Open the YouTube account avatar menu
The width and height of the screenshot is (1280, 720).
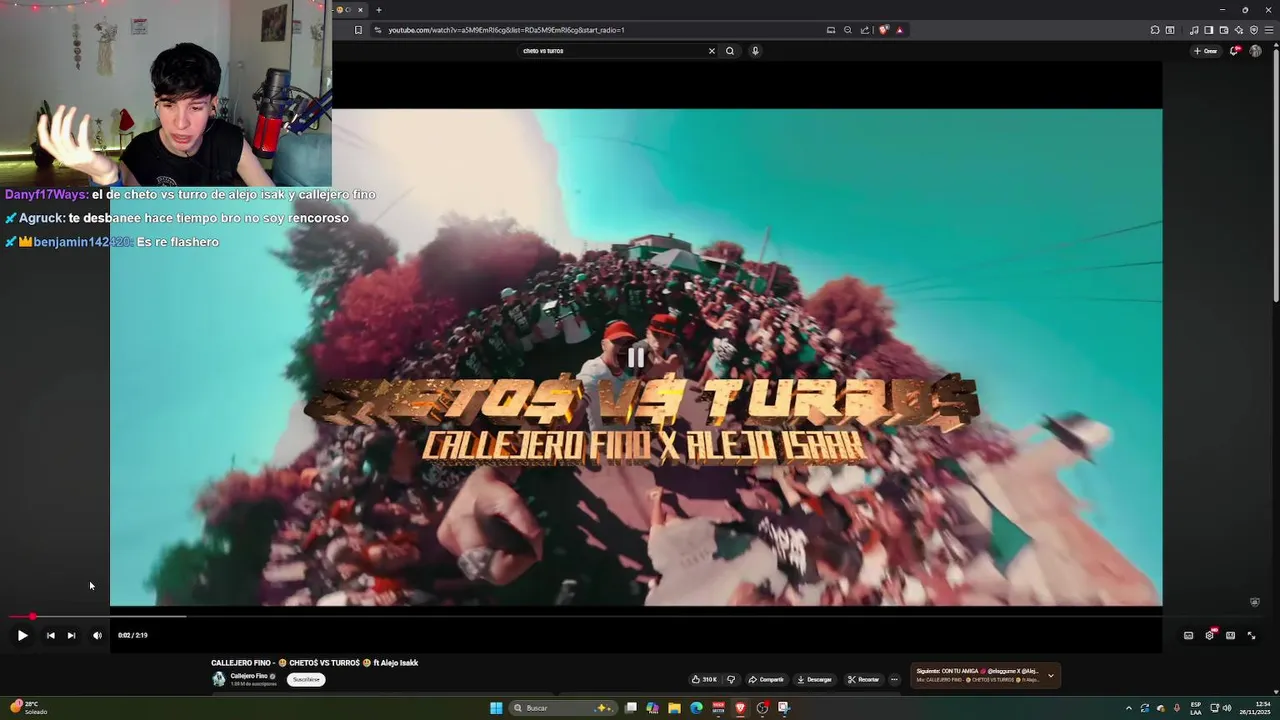tap(1255, 51)
